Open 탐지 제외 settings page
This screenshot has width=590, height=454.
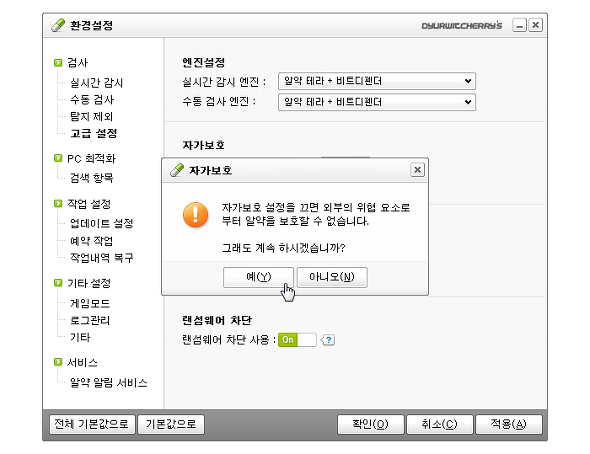pos(91,116)
